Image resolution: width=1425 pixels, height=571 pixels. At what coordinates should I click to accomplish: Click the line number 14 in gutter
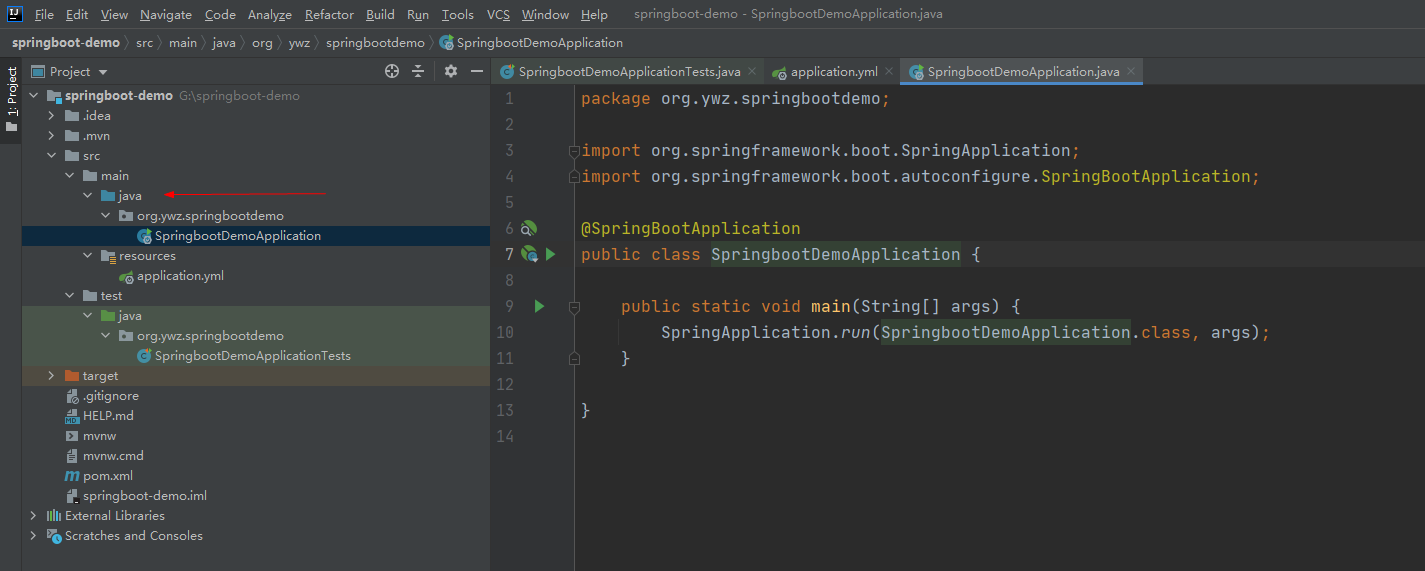(x=504, y=437)
